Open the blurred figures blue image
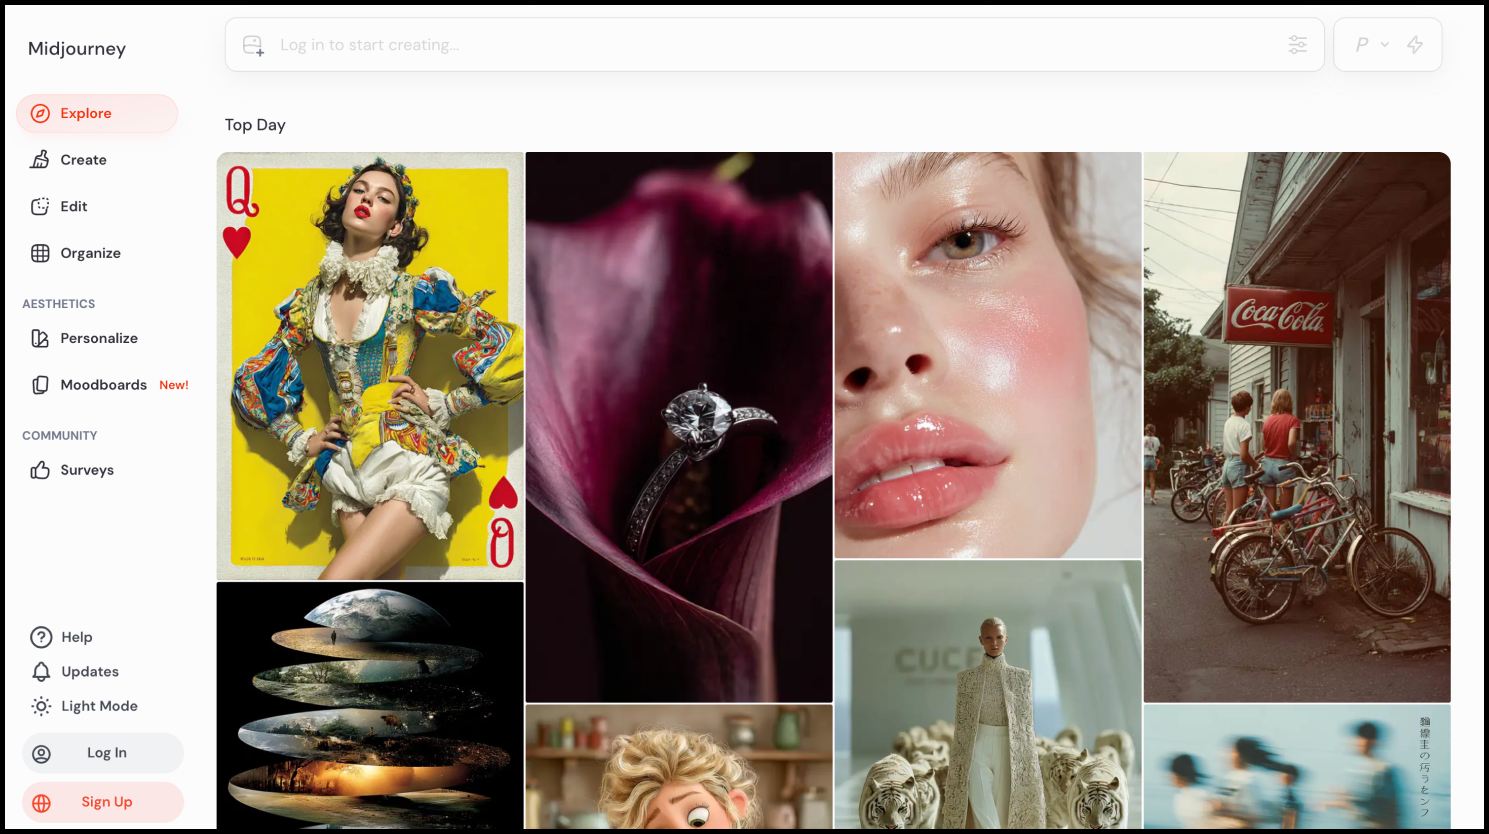This screenshot has height=834, width=1489. (x=1297, y=766)
